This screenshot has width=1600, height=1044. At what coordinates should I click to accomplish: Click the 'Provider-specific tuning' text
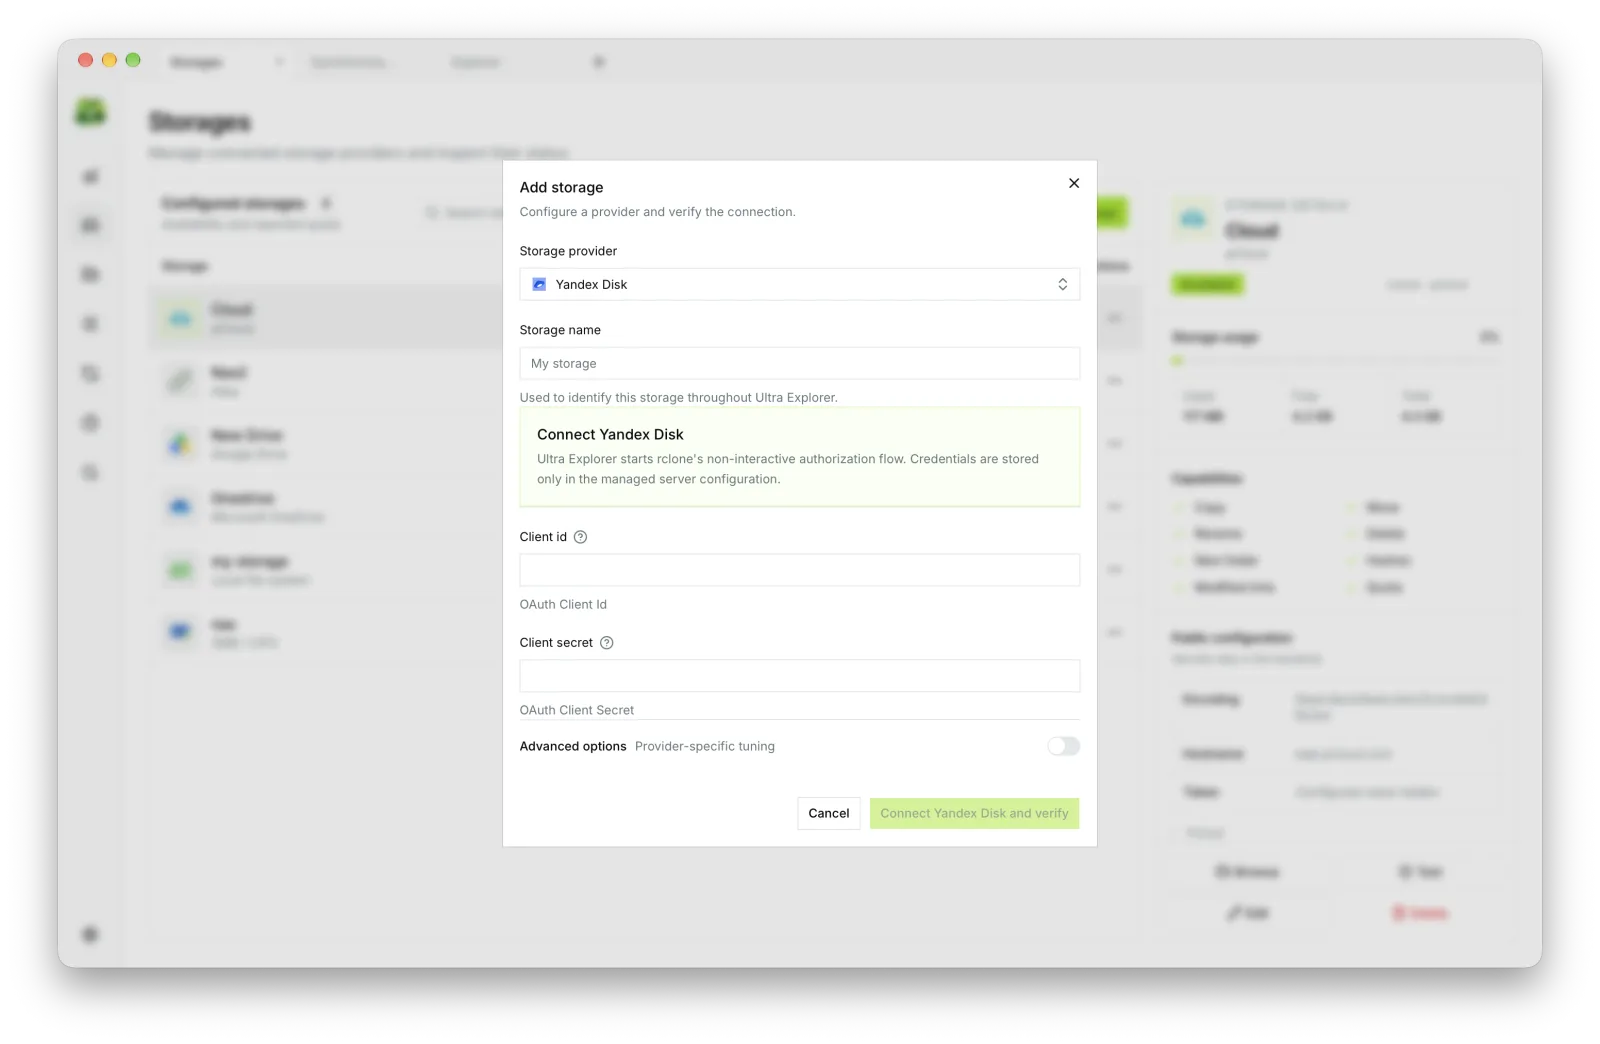tap(705, 746)
